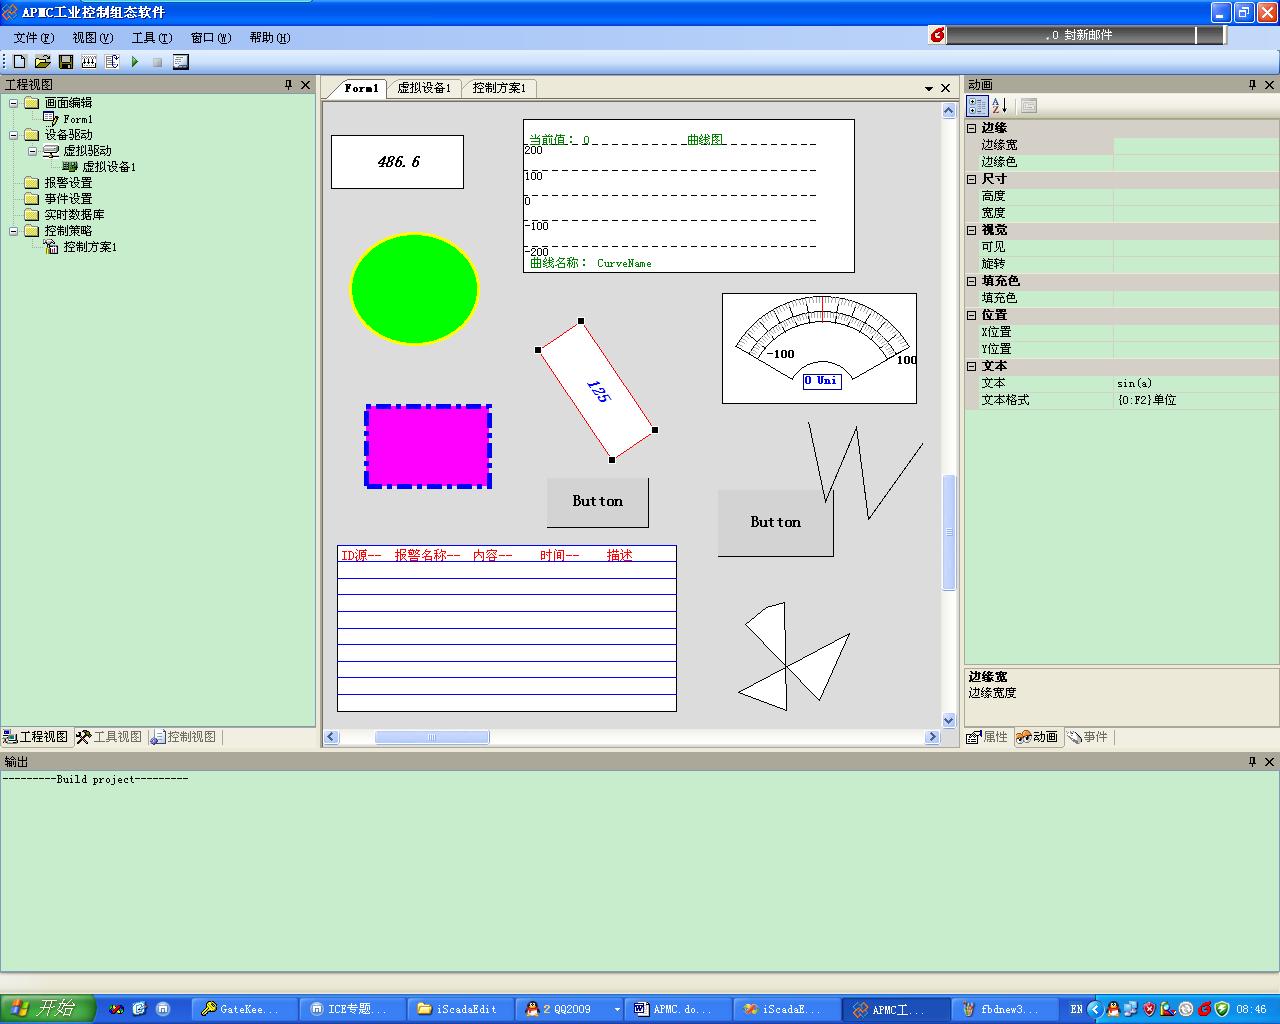The image size is (1280, 1024).
Task: Switch to the 事件 tab
Action: click(x=1088, y=737)
